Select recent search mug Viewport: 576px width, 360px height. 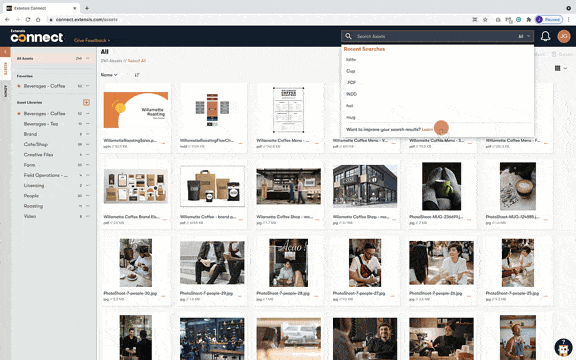pyautogui.click(x=350, y=118)
